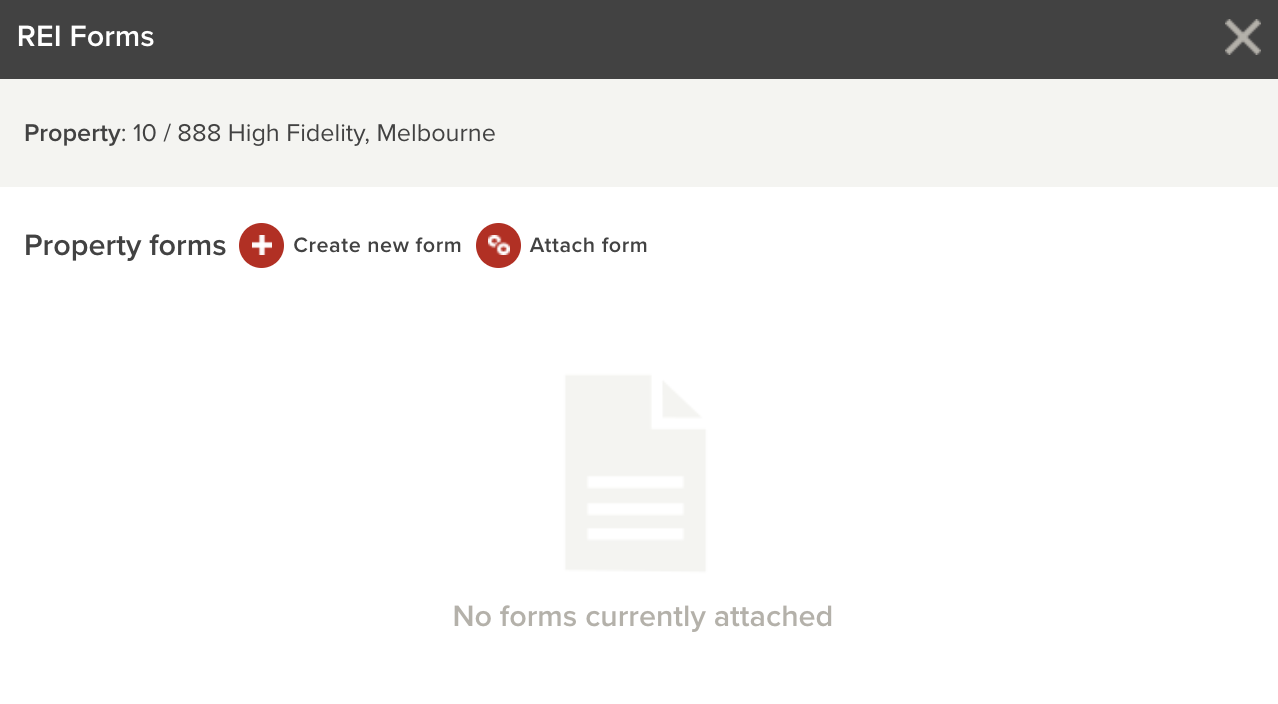This screenshot has width=1278, height=704.
Task: Click the white plus symbol to create a form
Action: [261, 245]
